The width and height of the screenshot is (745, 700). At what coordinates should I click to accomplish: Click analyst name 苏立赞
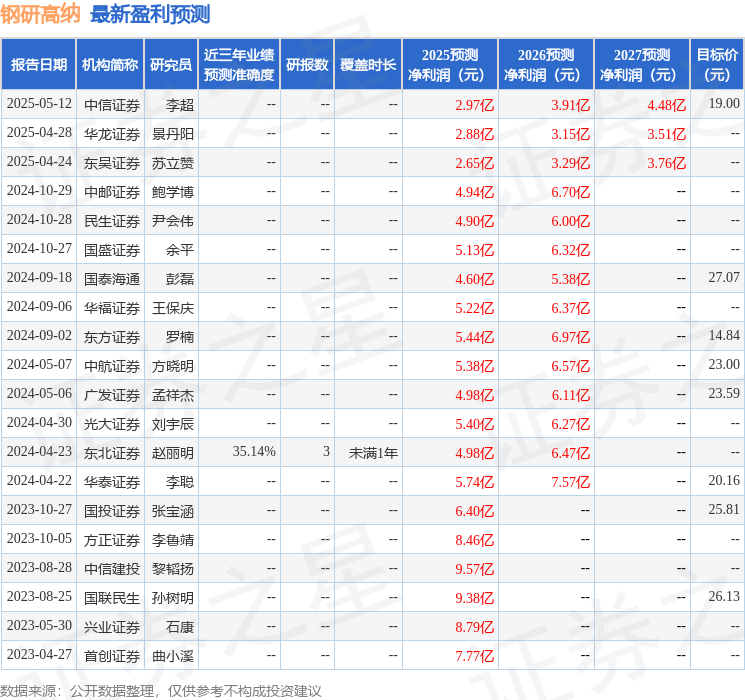point(173,163)
